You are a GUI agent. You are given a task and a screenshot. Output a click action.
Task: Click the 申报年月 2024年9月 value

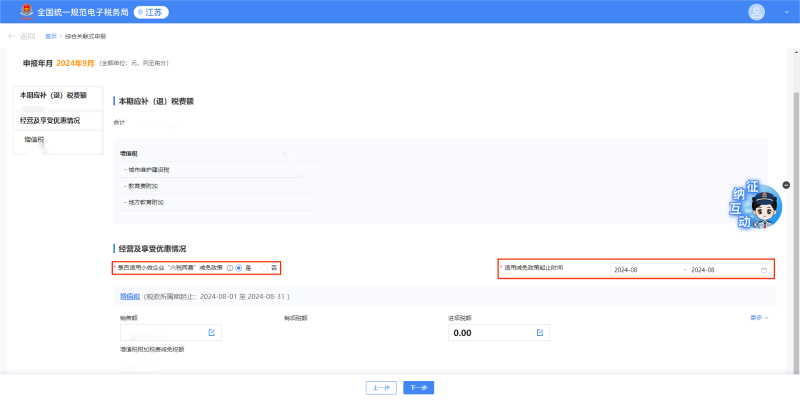point(75,63)
